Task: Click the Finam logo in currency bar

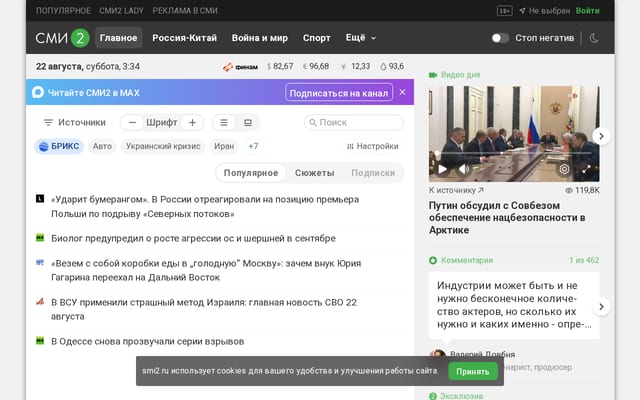Action: pos(240,67)
